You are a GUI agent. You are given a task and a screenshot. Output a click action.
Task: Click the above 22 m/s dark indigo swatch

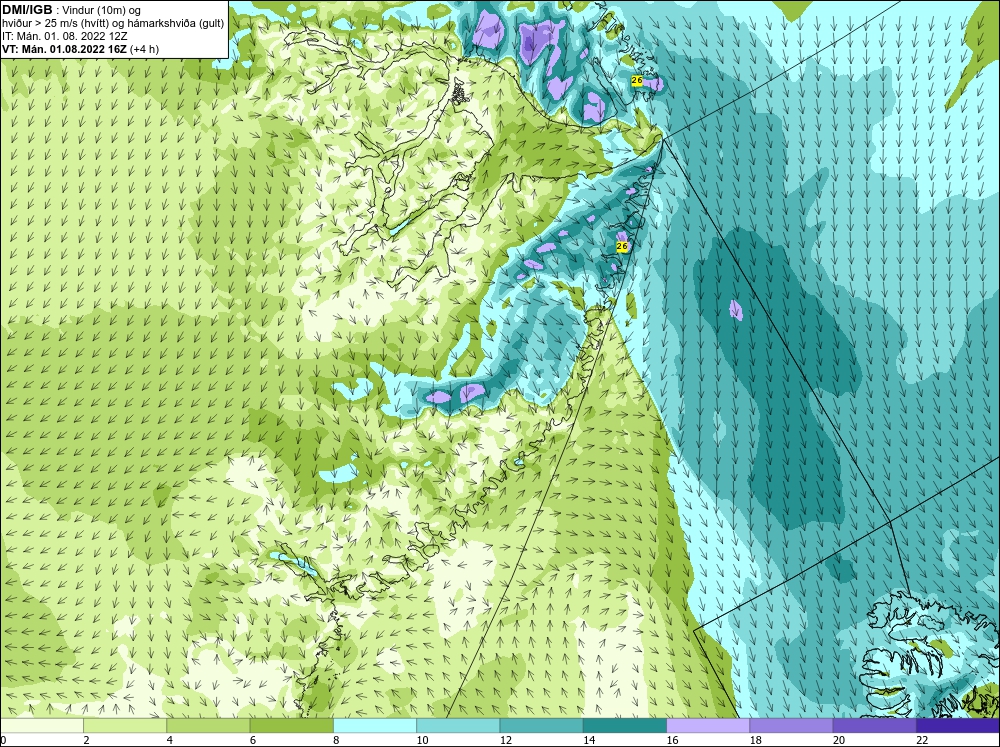coord(958,725)
